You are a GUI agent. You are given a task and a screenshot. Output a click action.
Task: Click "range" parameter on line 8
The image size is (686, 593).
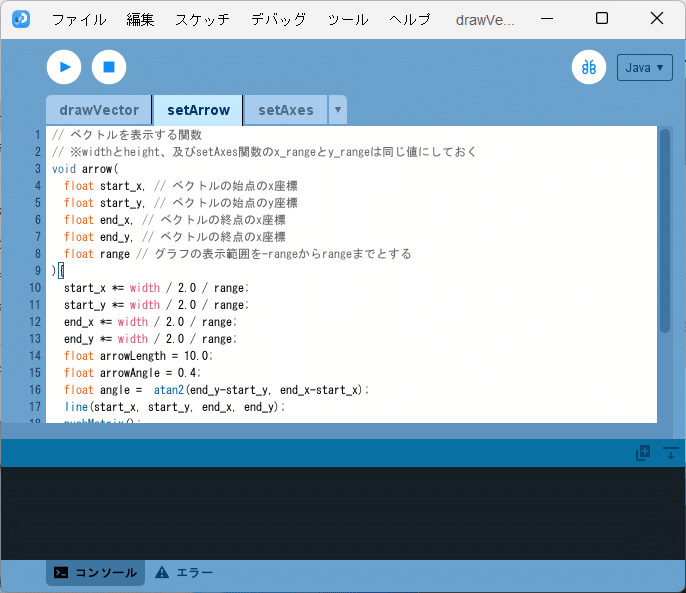[115, 254]
